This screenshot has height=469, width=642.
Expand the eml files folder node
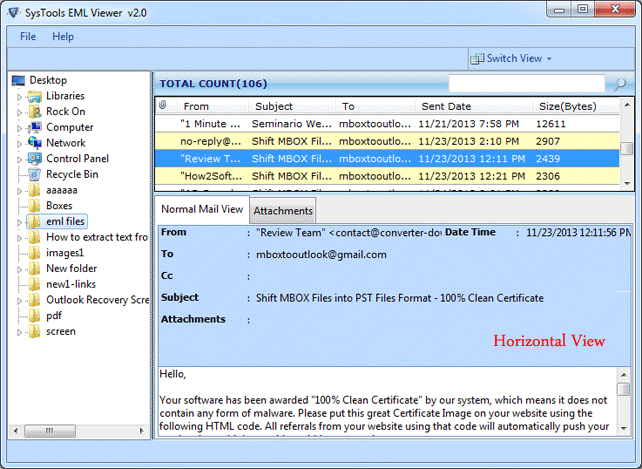19,222
